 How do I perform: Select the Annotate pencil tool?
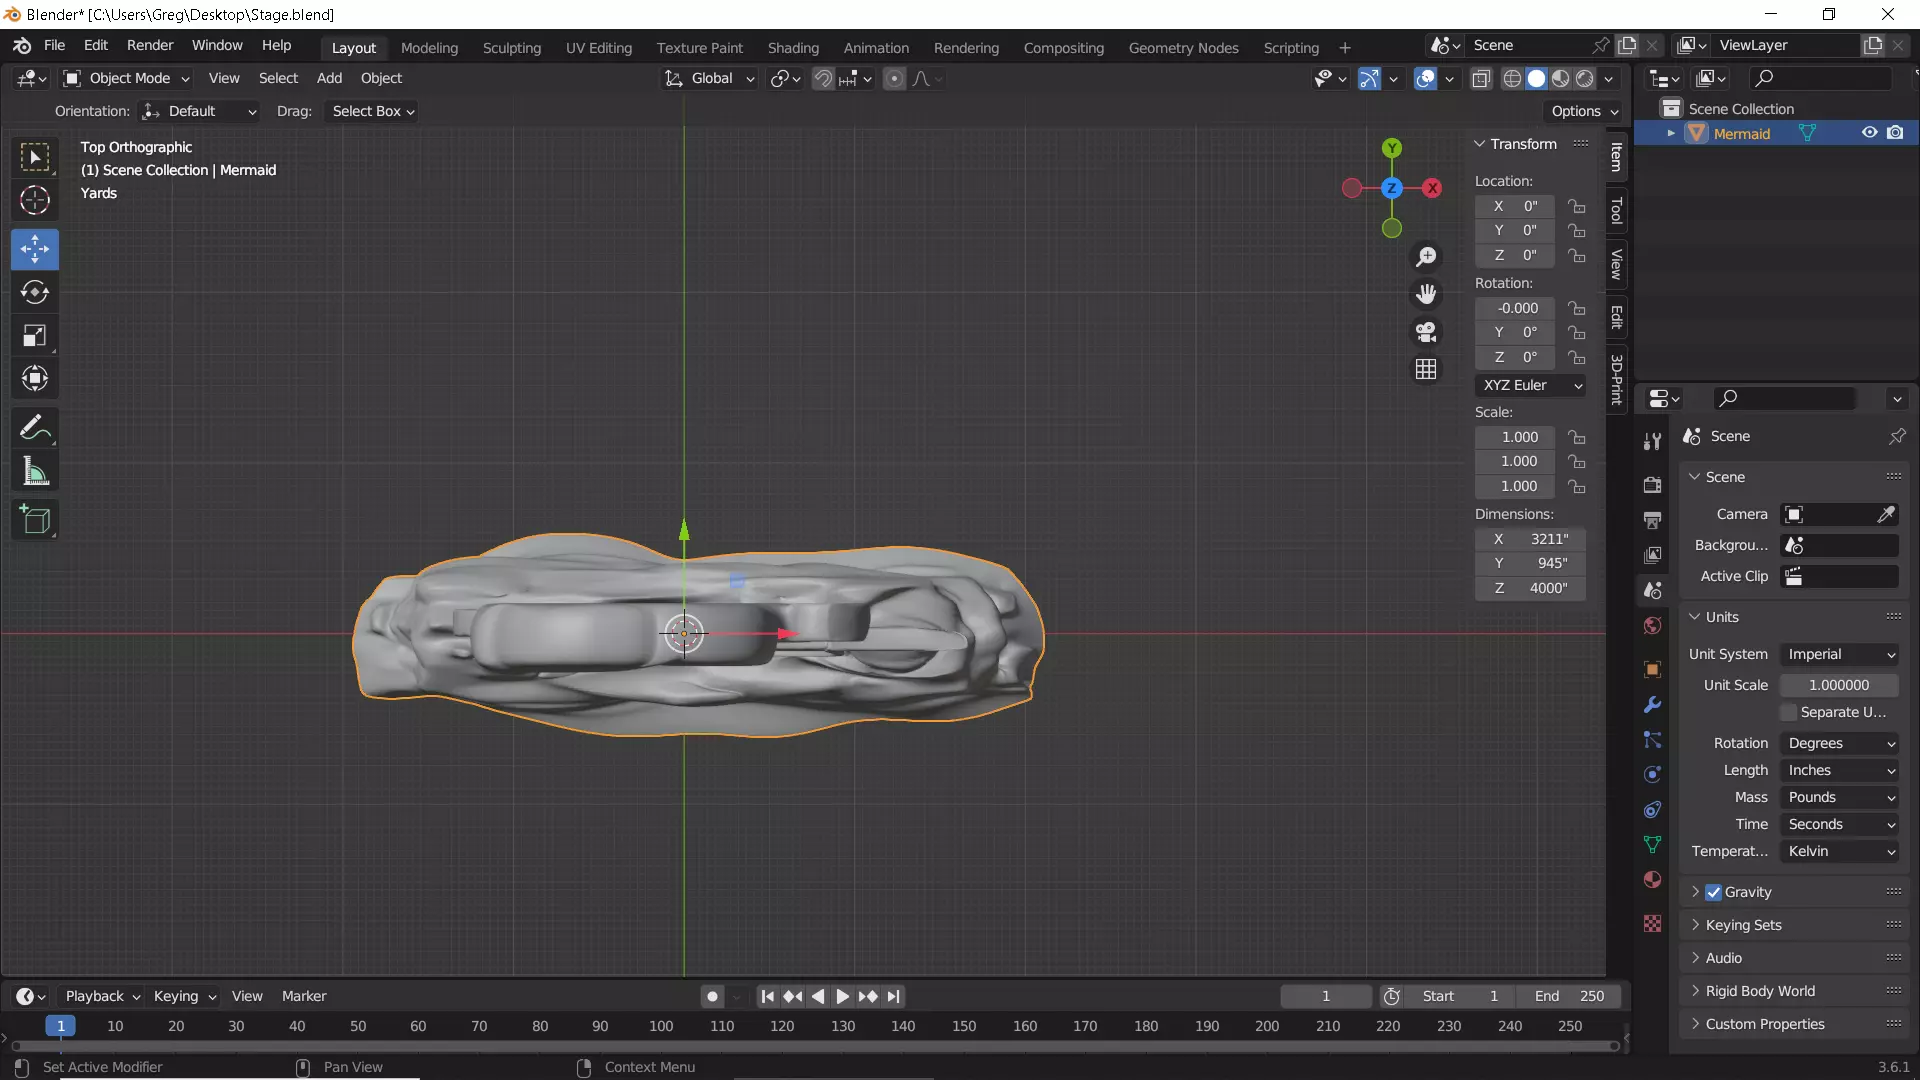point(35,428)
